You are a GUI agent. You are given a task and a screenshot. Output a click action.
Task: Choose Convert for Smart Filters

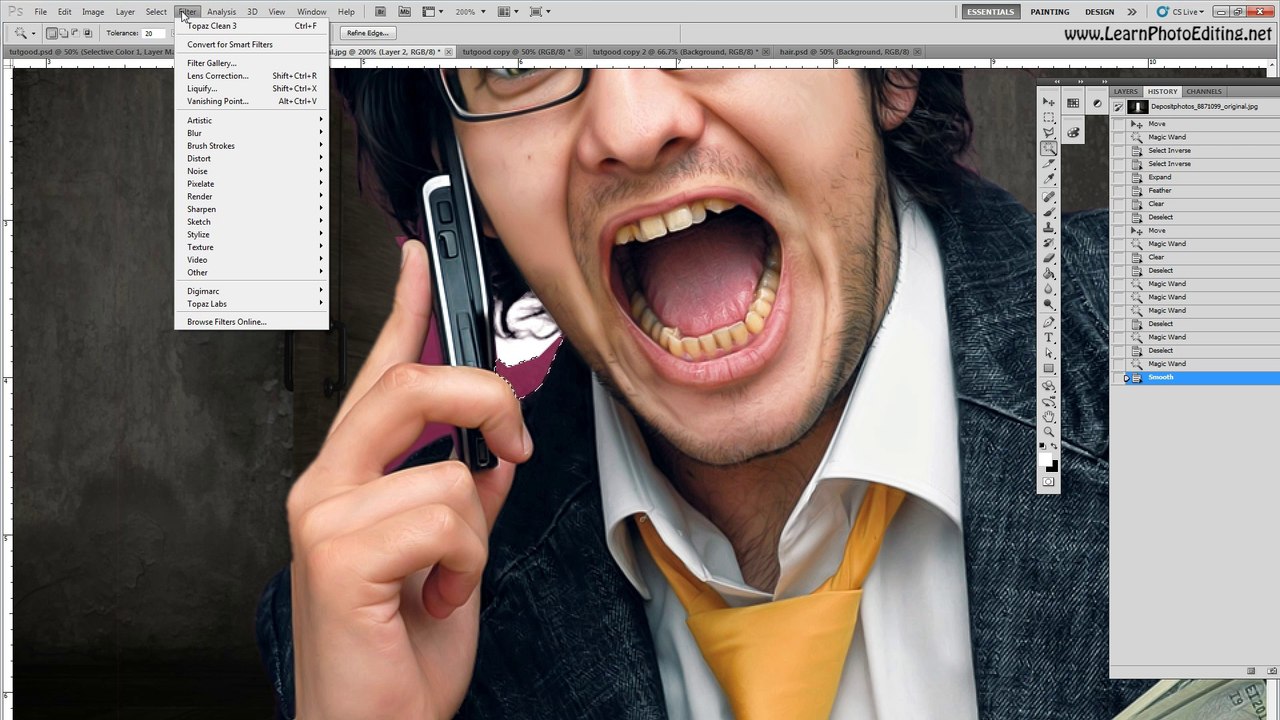pyautogui.click(x=251, y=44)
